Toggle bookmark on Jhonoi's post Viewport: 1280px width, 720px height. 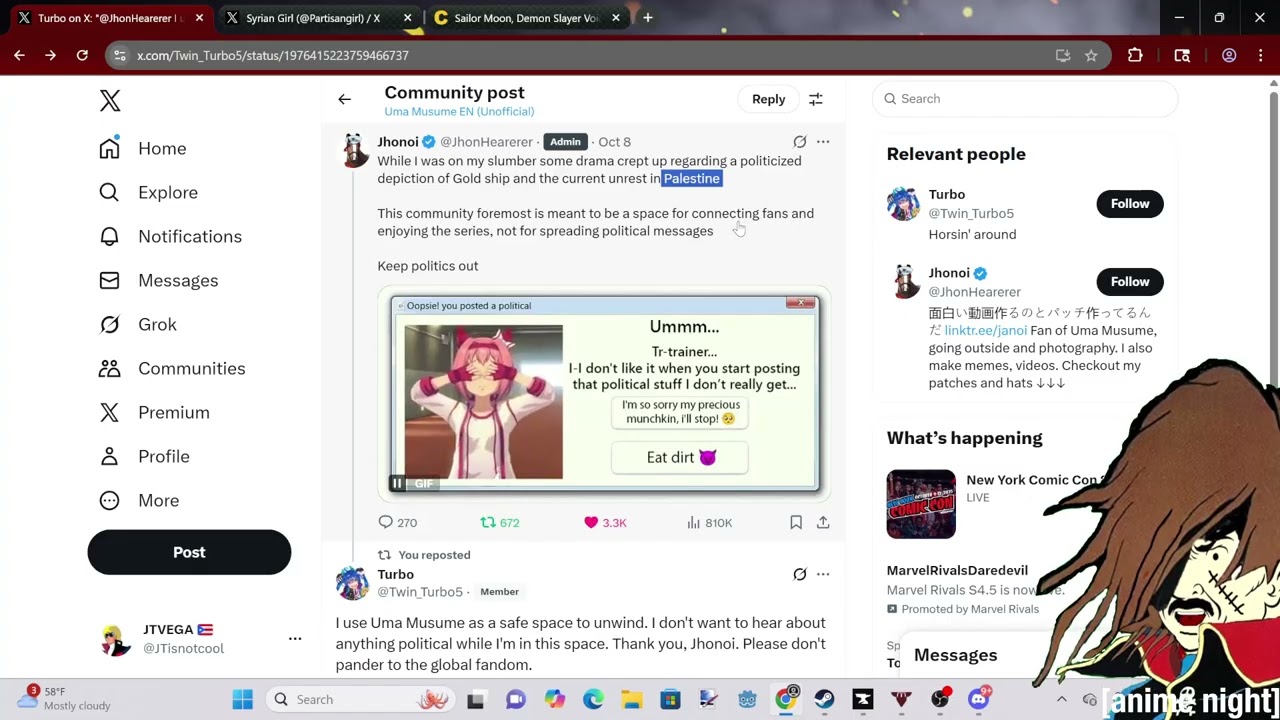pos(796,522)
